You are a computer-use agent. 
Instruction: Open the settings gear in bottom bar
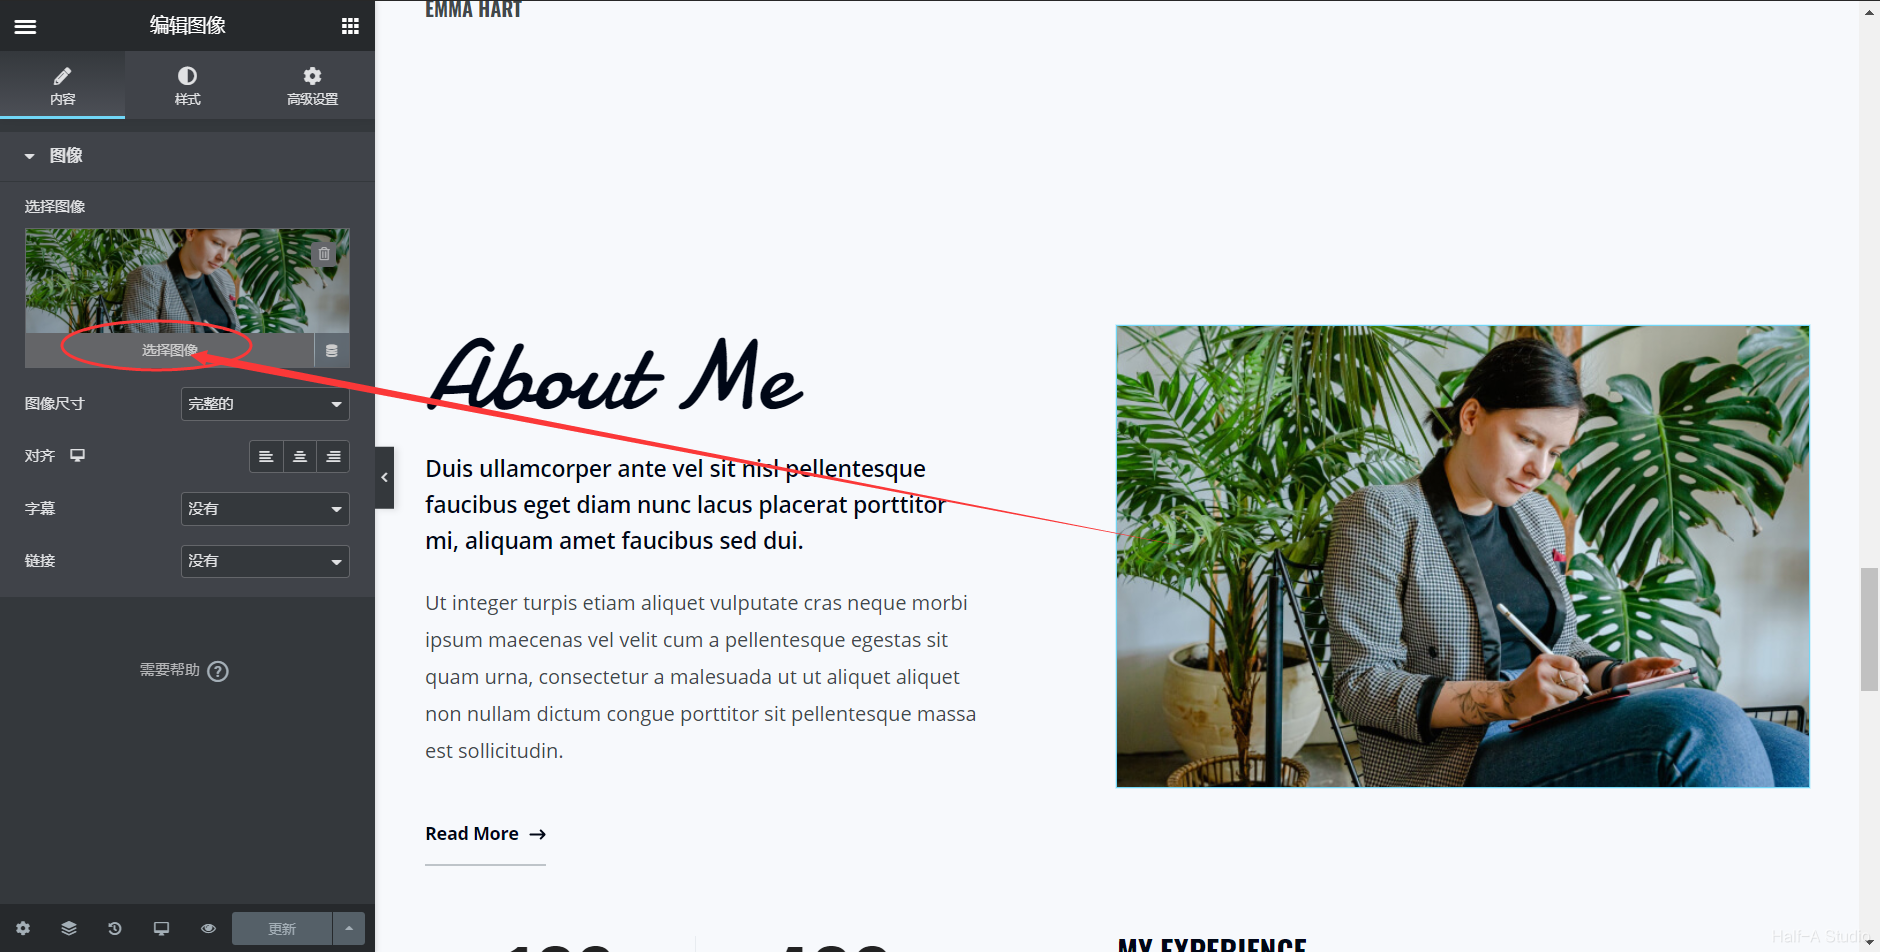(23, 928)
